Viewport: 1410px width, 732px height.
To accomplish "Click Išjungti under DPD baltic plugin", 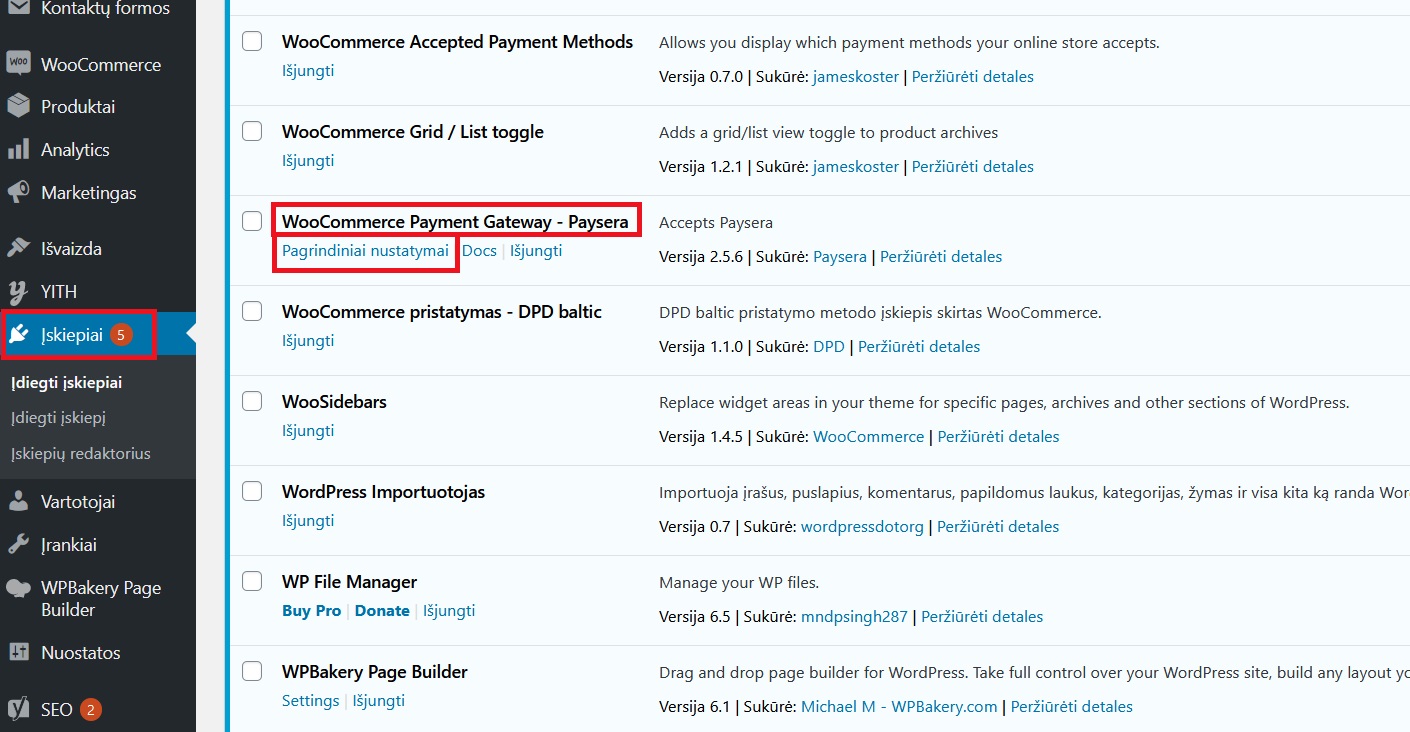I will coord(308,341).
